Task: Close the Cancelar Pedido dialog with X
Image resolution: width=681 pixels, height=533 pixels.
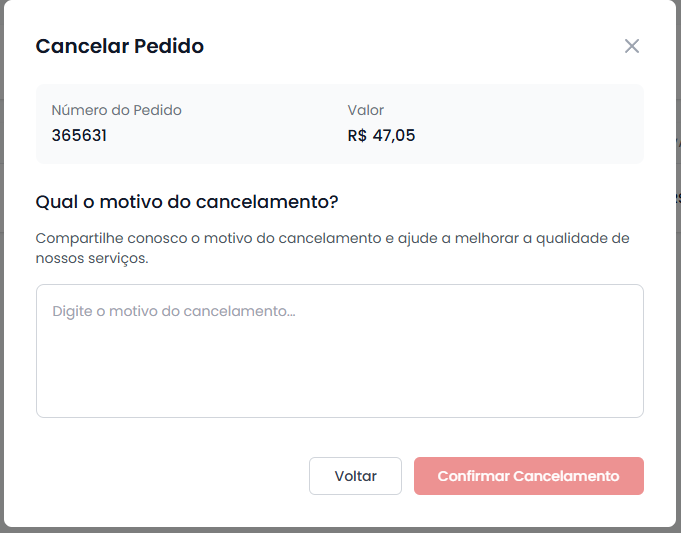Action: tap(631, 46)
